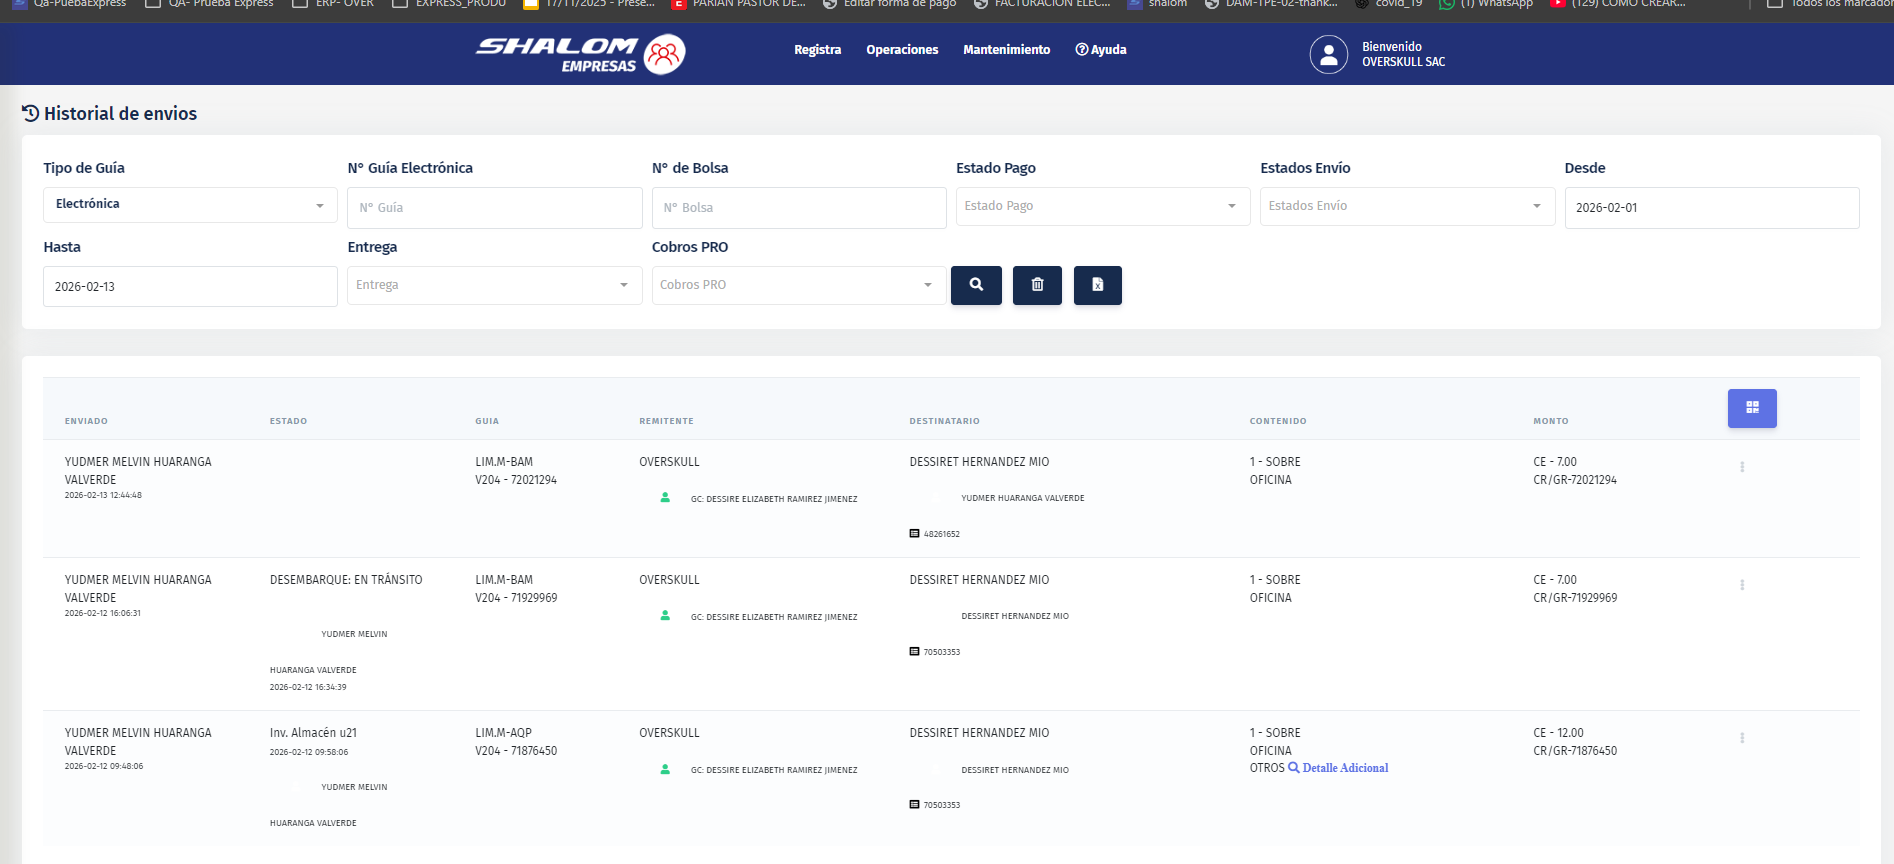Click the search magnifier button

976,285
